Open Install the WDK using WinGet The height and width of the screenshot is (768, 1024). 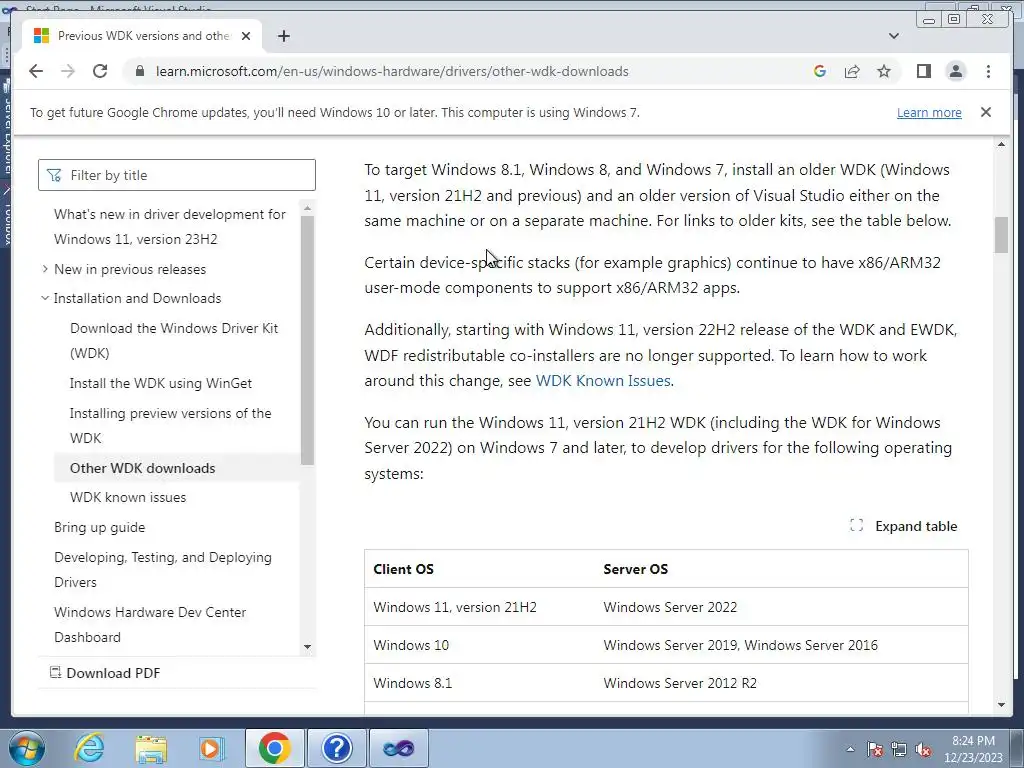pyautogui.click(x=161, y=383)
